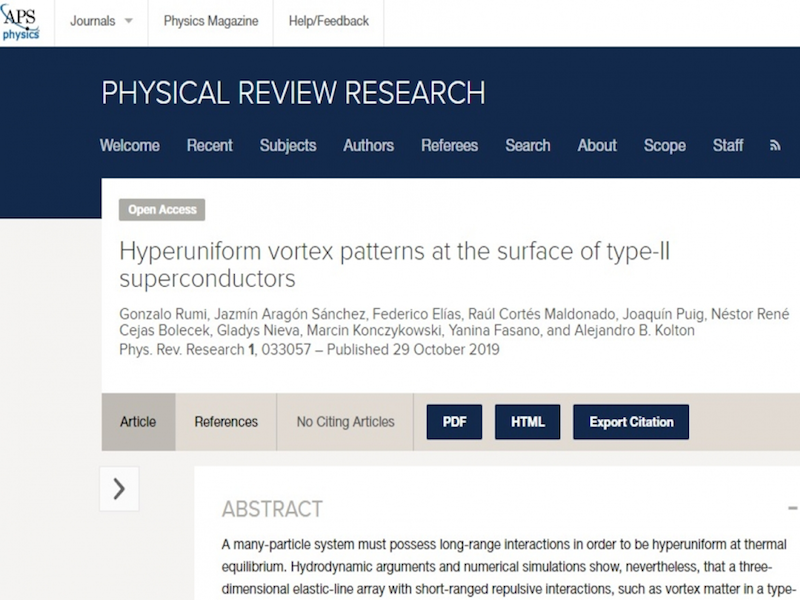Open author Raúl Cortés Maldonado's link

click(542, 314)
